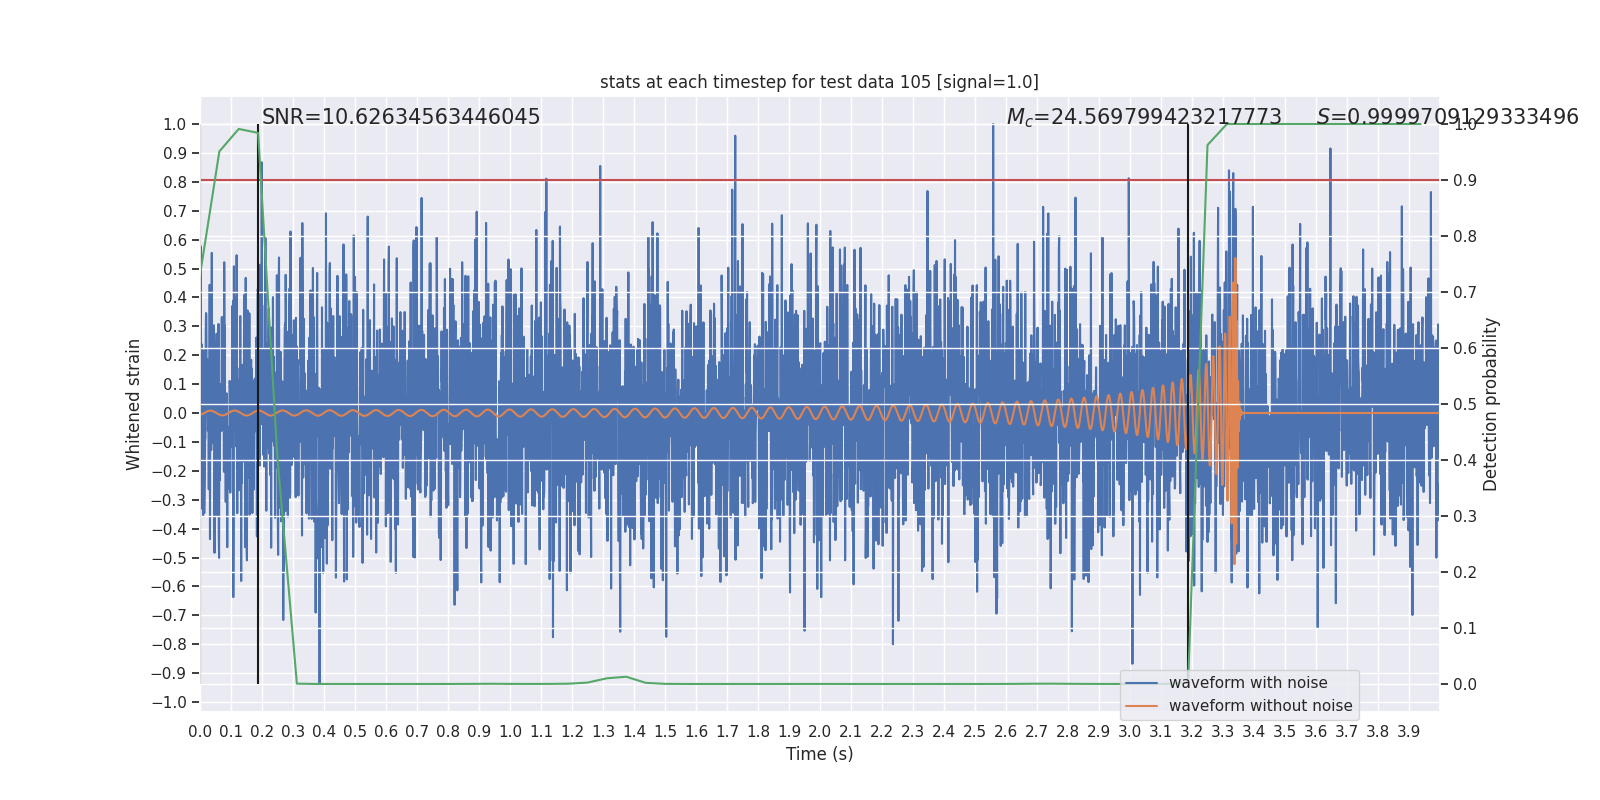Screen dimensions: 1600x800
Task: Click the 0.4 tick on the Whitened strain axis
Action: click(175, 298)
